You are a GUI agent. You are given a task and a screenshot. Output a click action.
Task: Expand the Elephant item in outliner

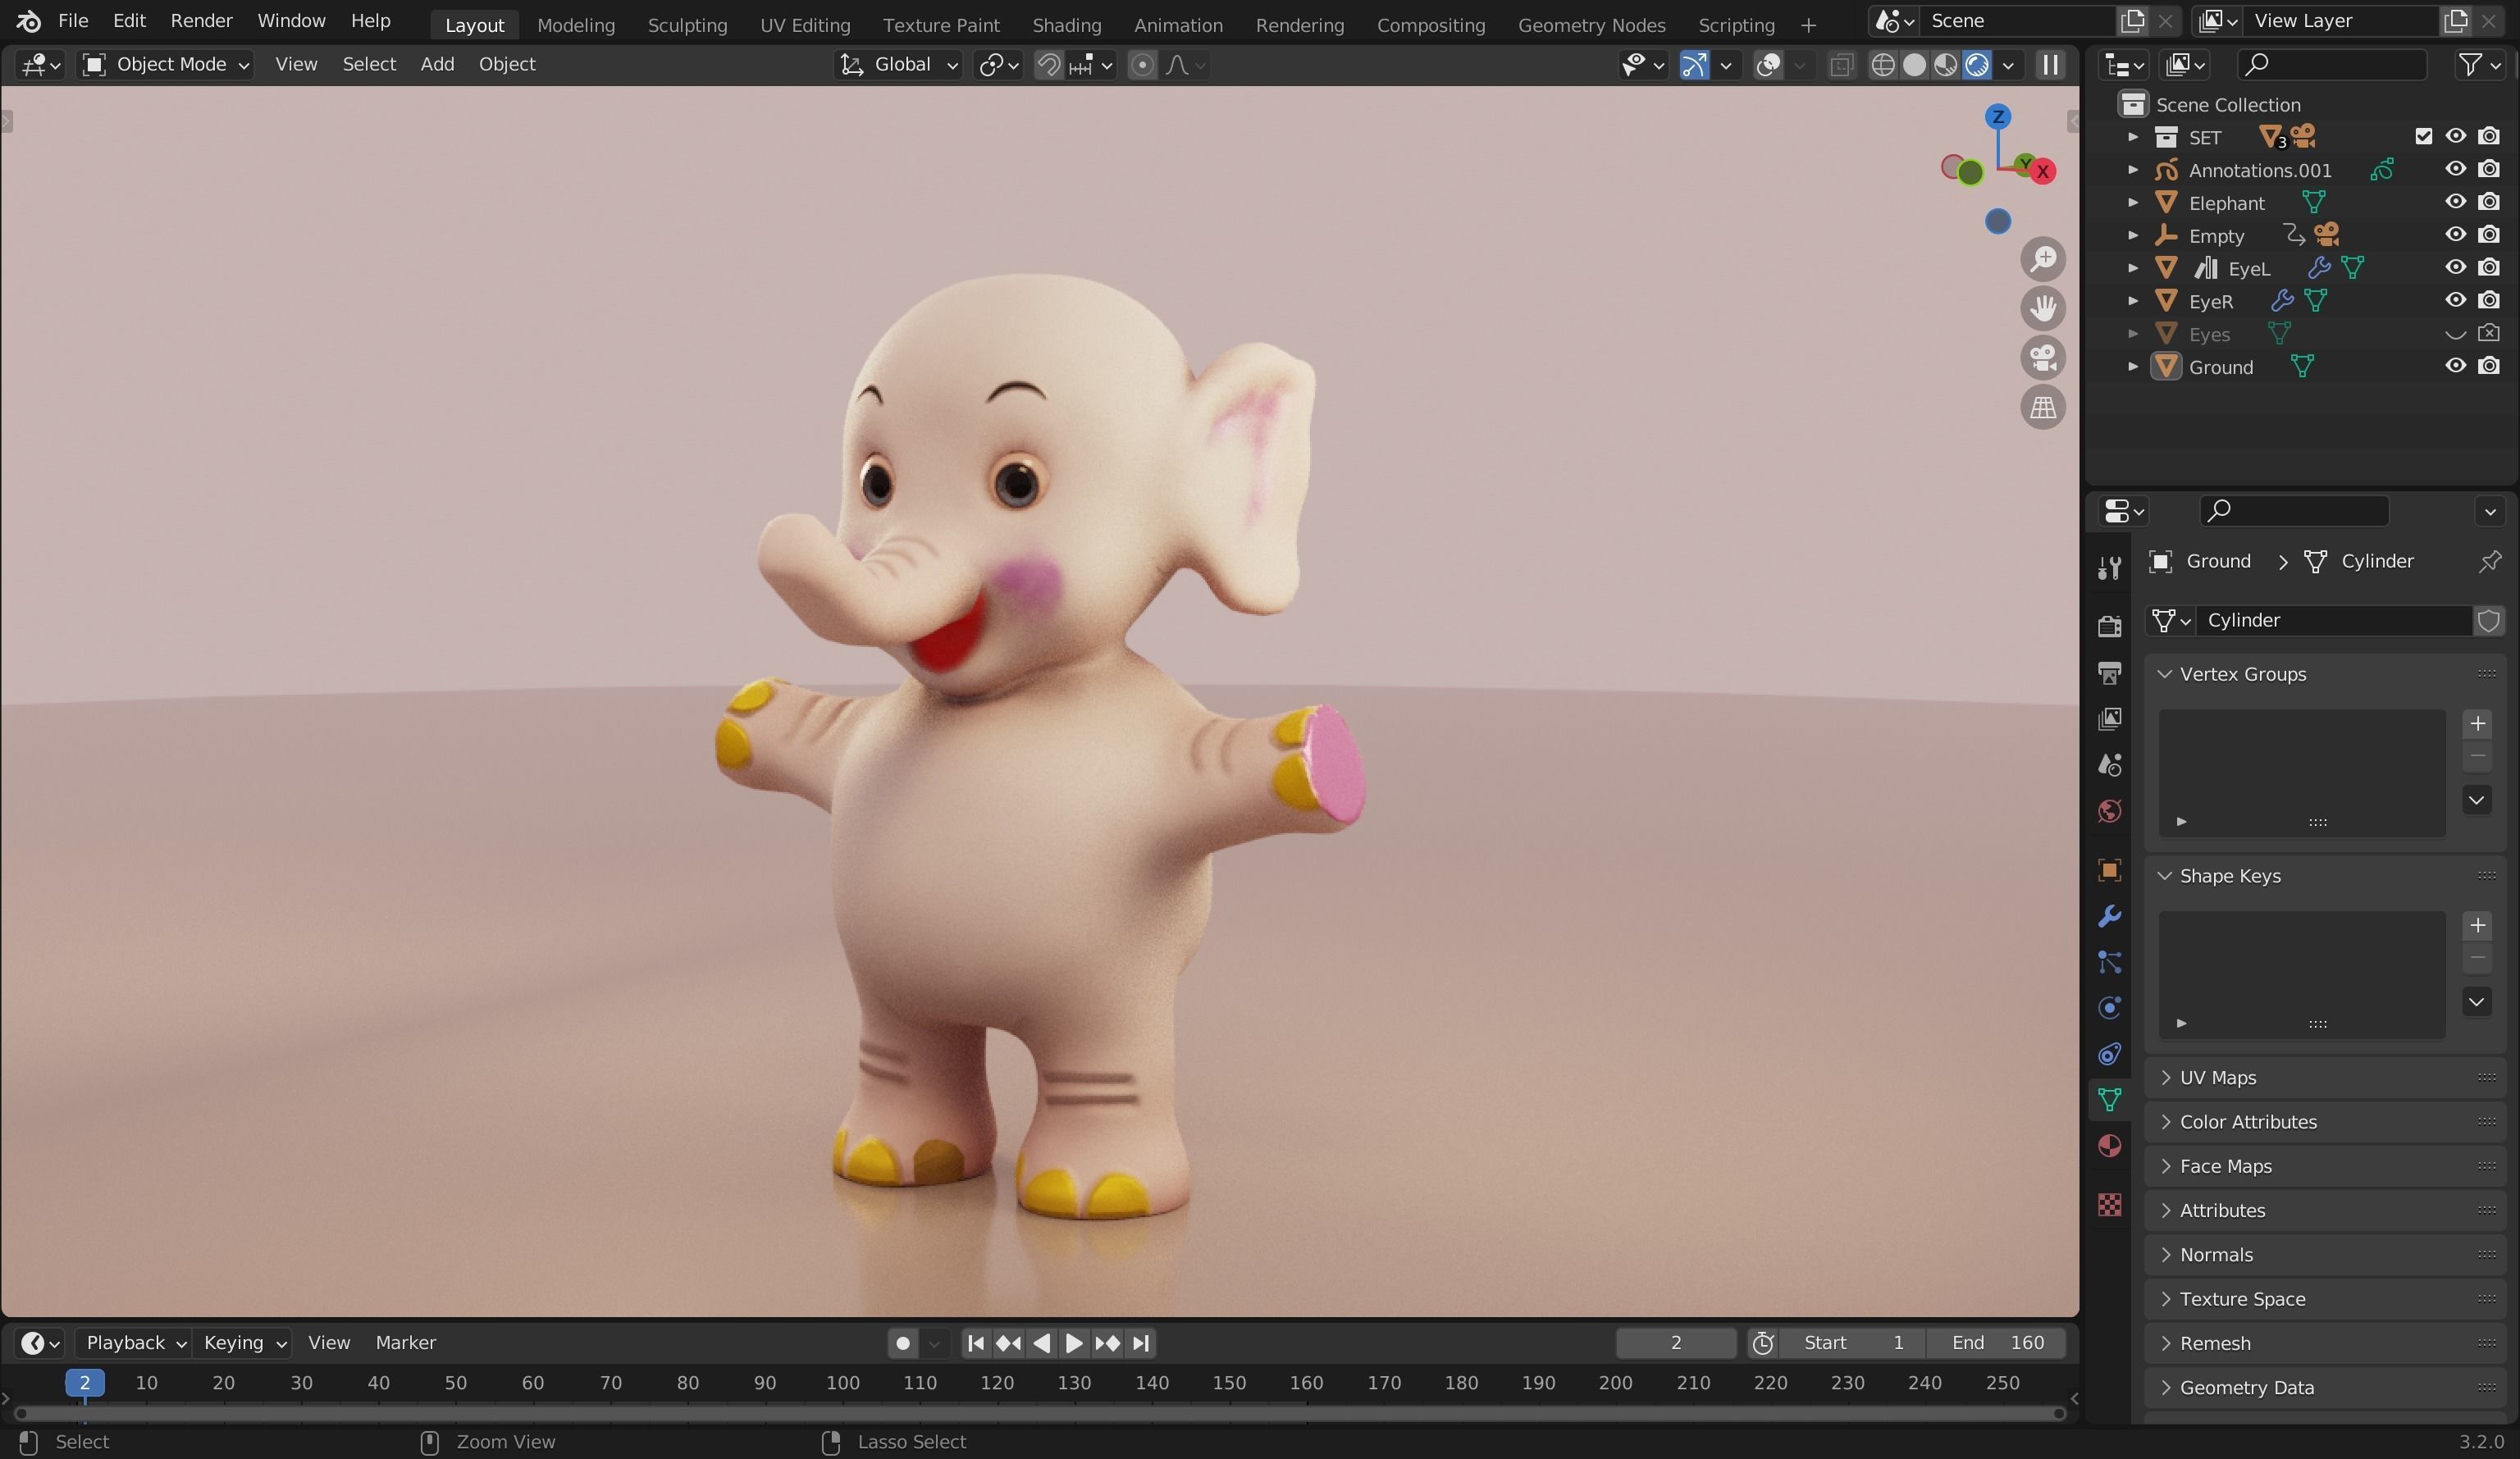2133,203
